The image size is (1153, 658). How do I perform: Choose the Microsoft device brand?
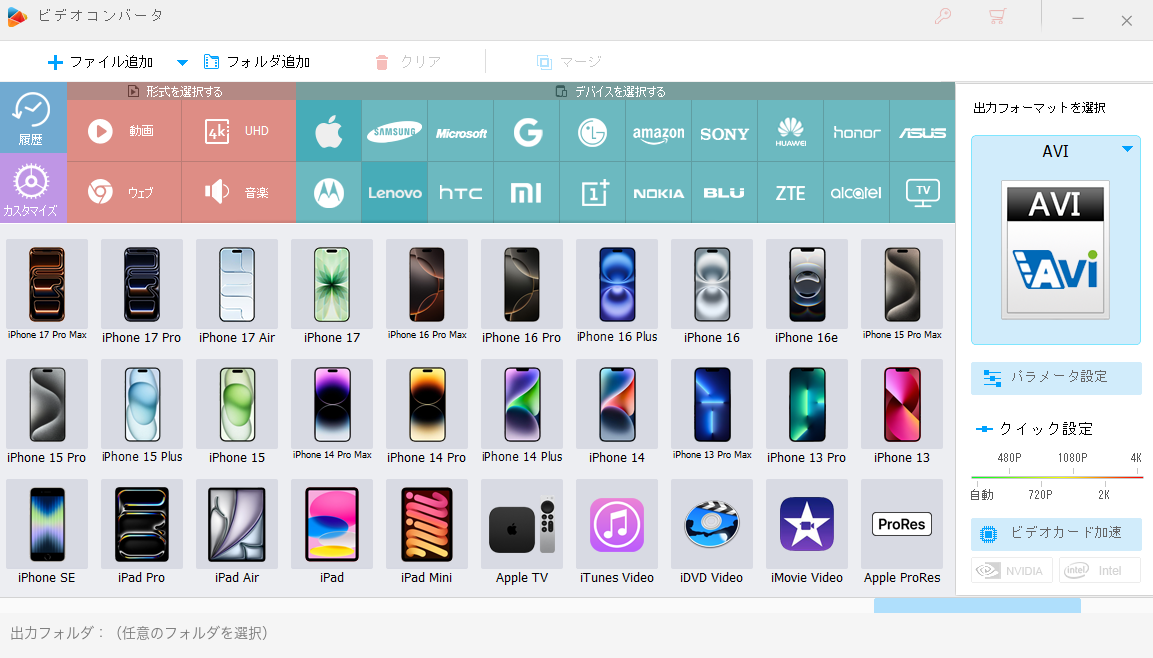tap(461, 131)
